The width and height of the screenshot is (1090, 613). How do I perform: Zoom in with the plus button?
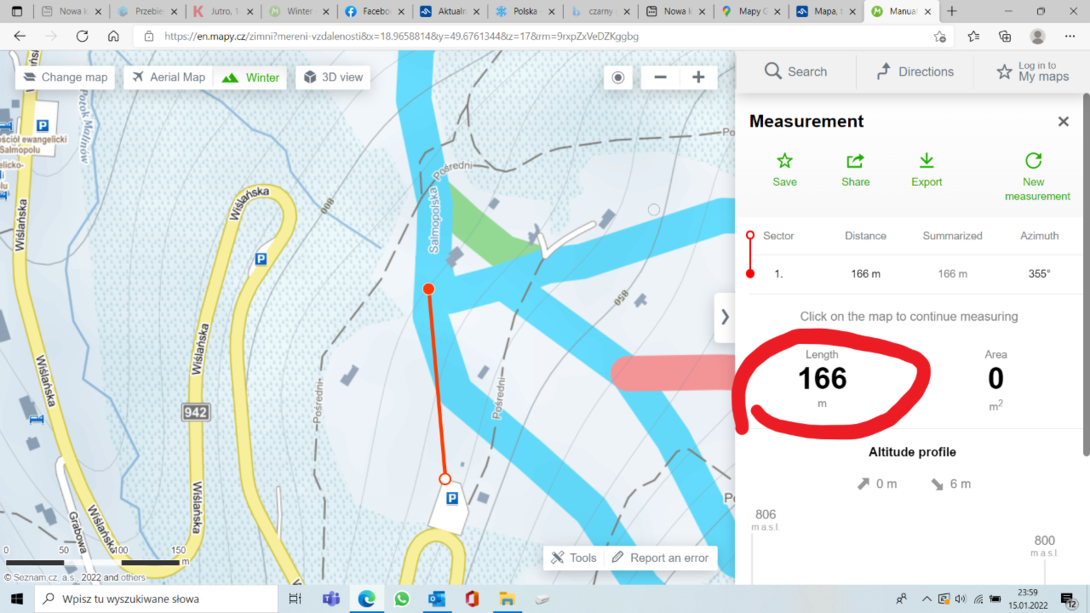point(698,77)
